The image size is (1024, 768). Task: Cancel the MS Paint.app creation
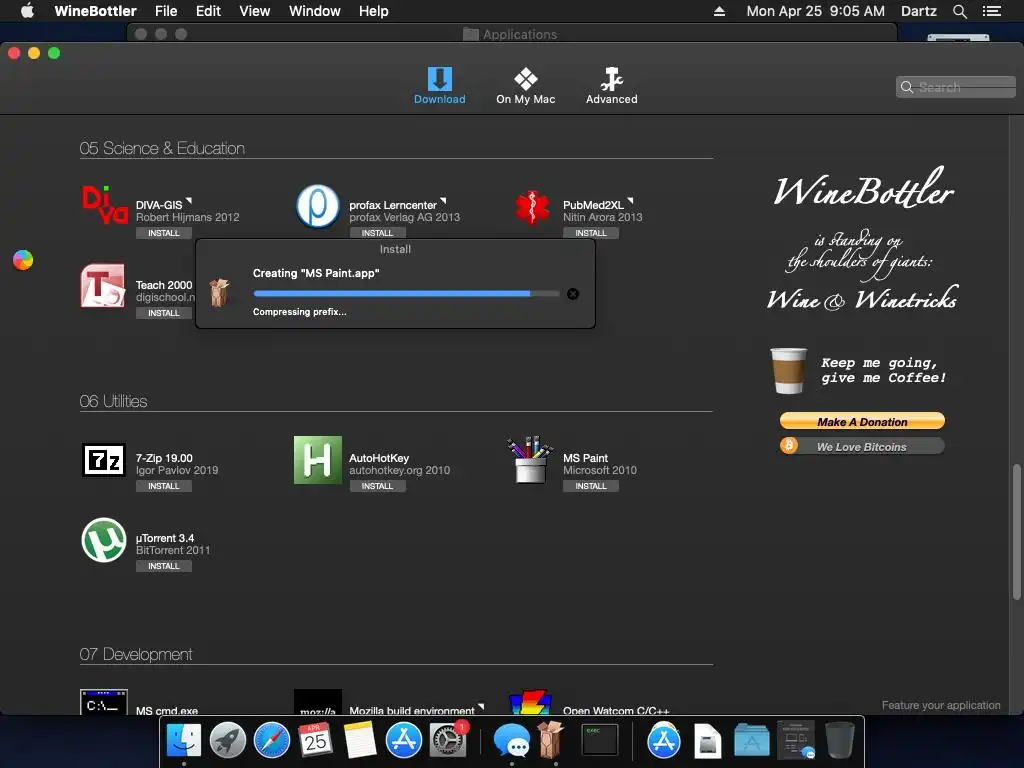[x=573, y=294]
